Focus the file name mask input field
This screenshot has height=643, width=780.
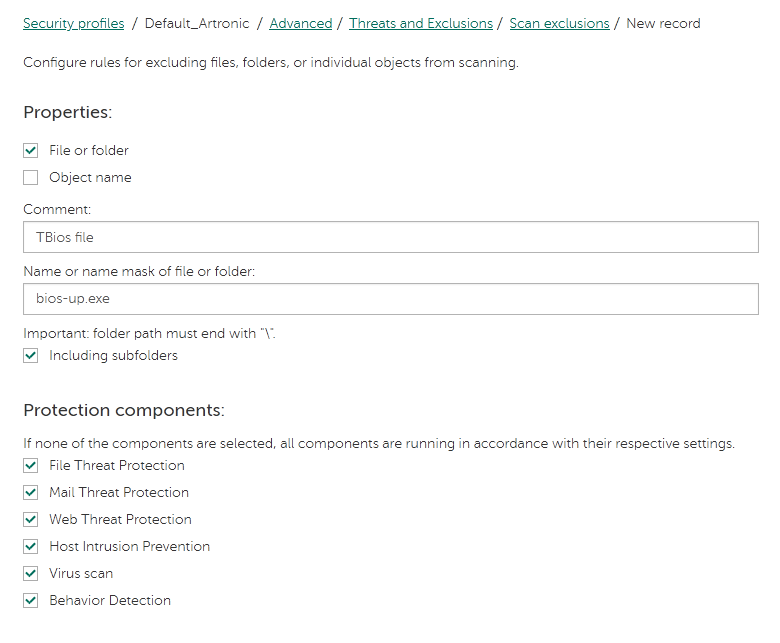[x=390, y=299]
